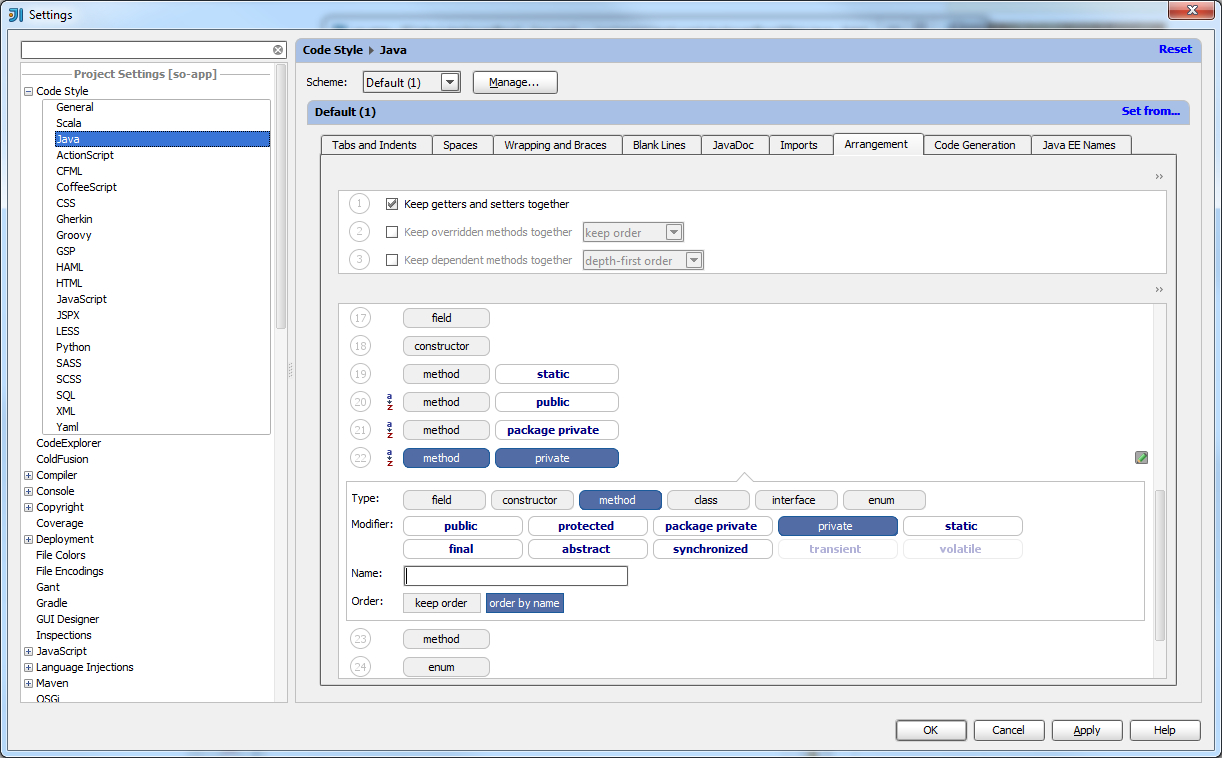Open the Java EE Names tab
The height and width of the screenshot is (758, 1222).
coord(1079,145)
